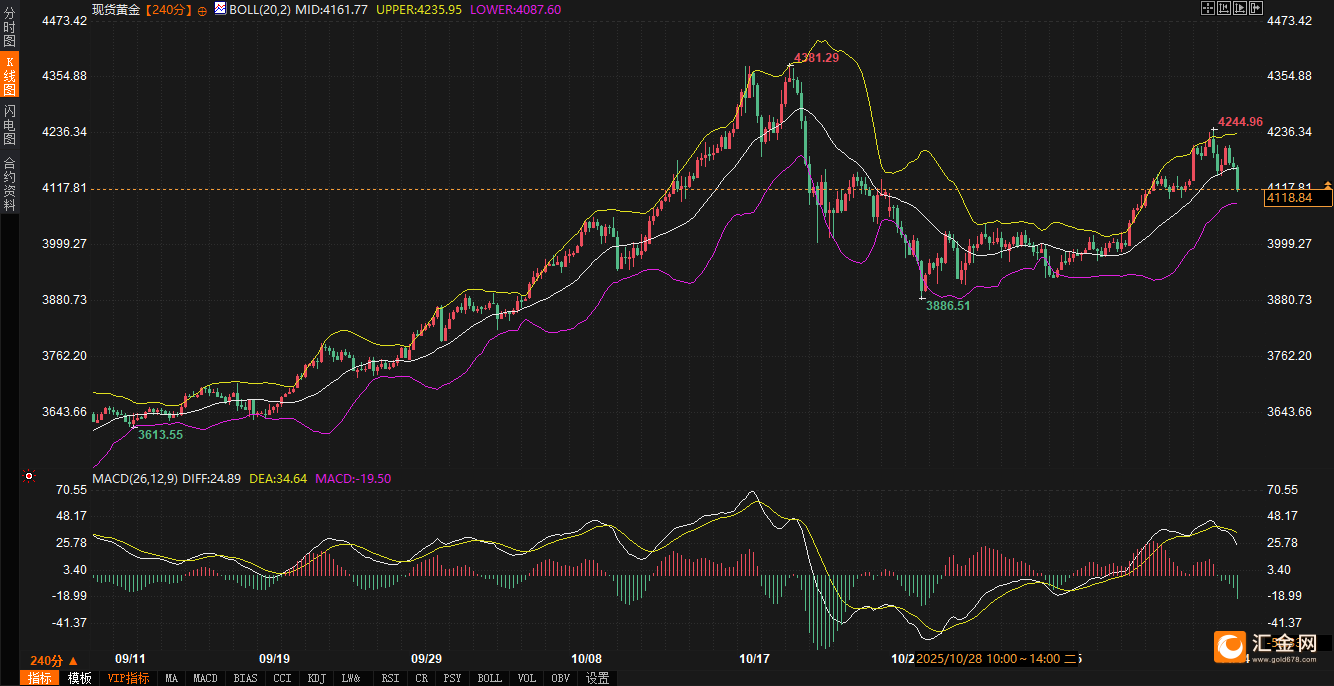Enable the KDJ indicator

[316, 678]
